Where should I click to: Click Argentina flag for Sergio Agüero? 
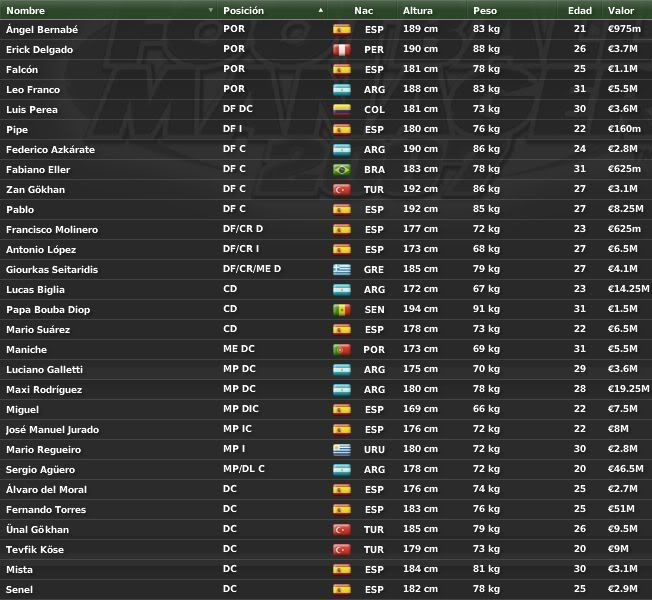(342, 469)
